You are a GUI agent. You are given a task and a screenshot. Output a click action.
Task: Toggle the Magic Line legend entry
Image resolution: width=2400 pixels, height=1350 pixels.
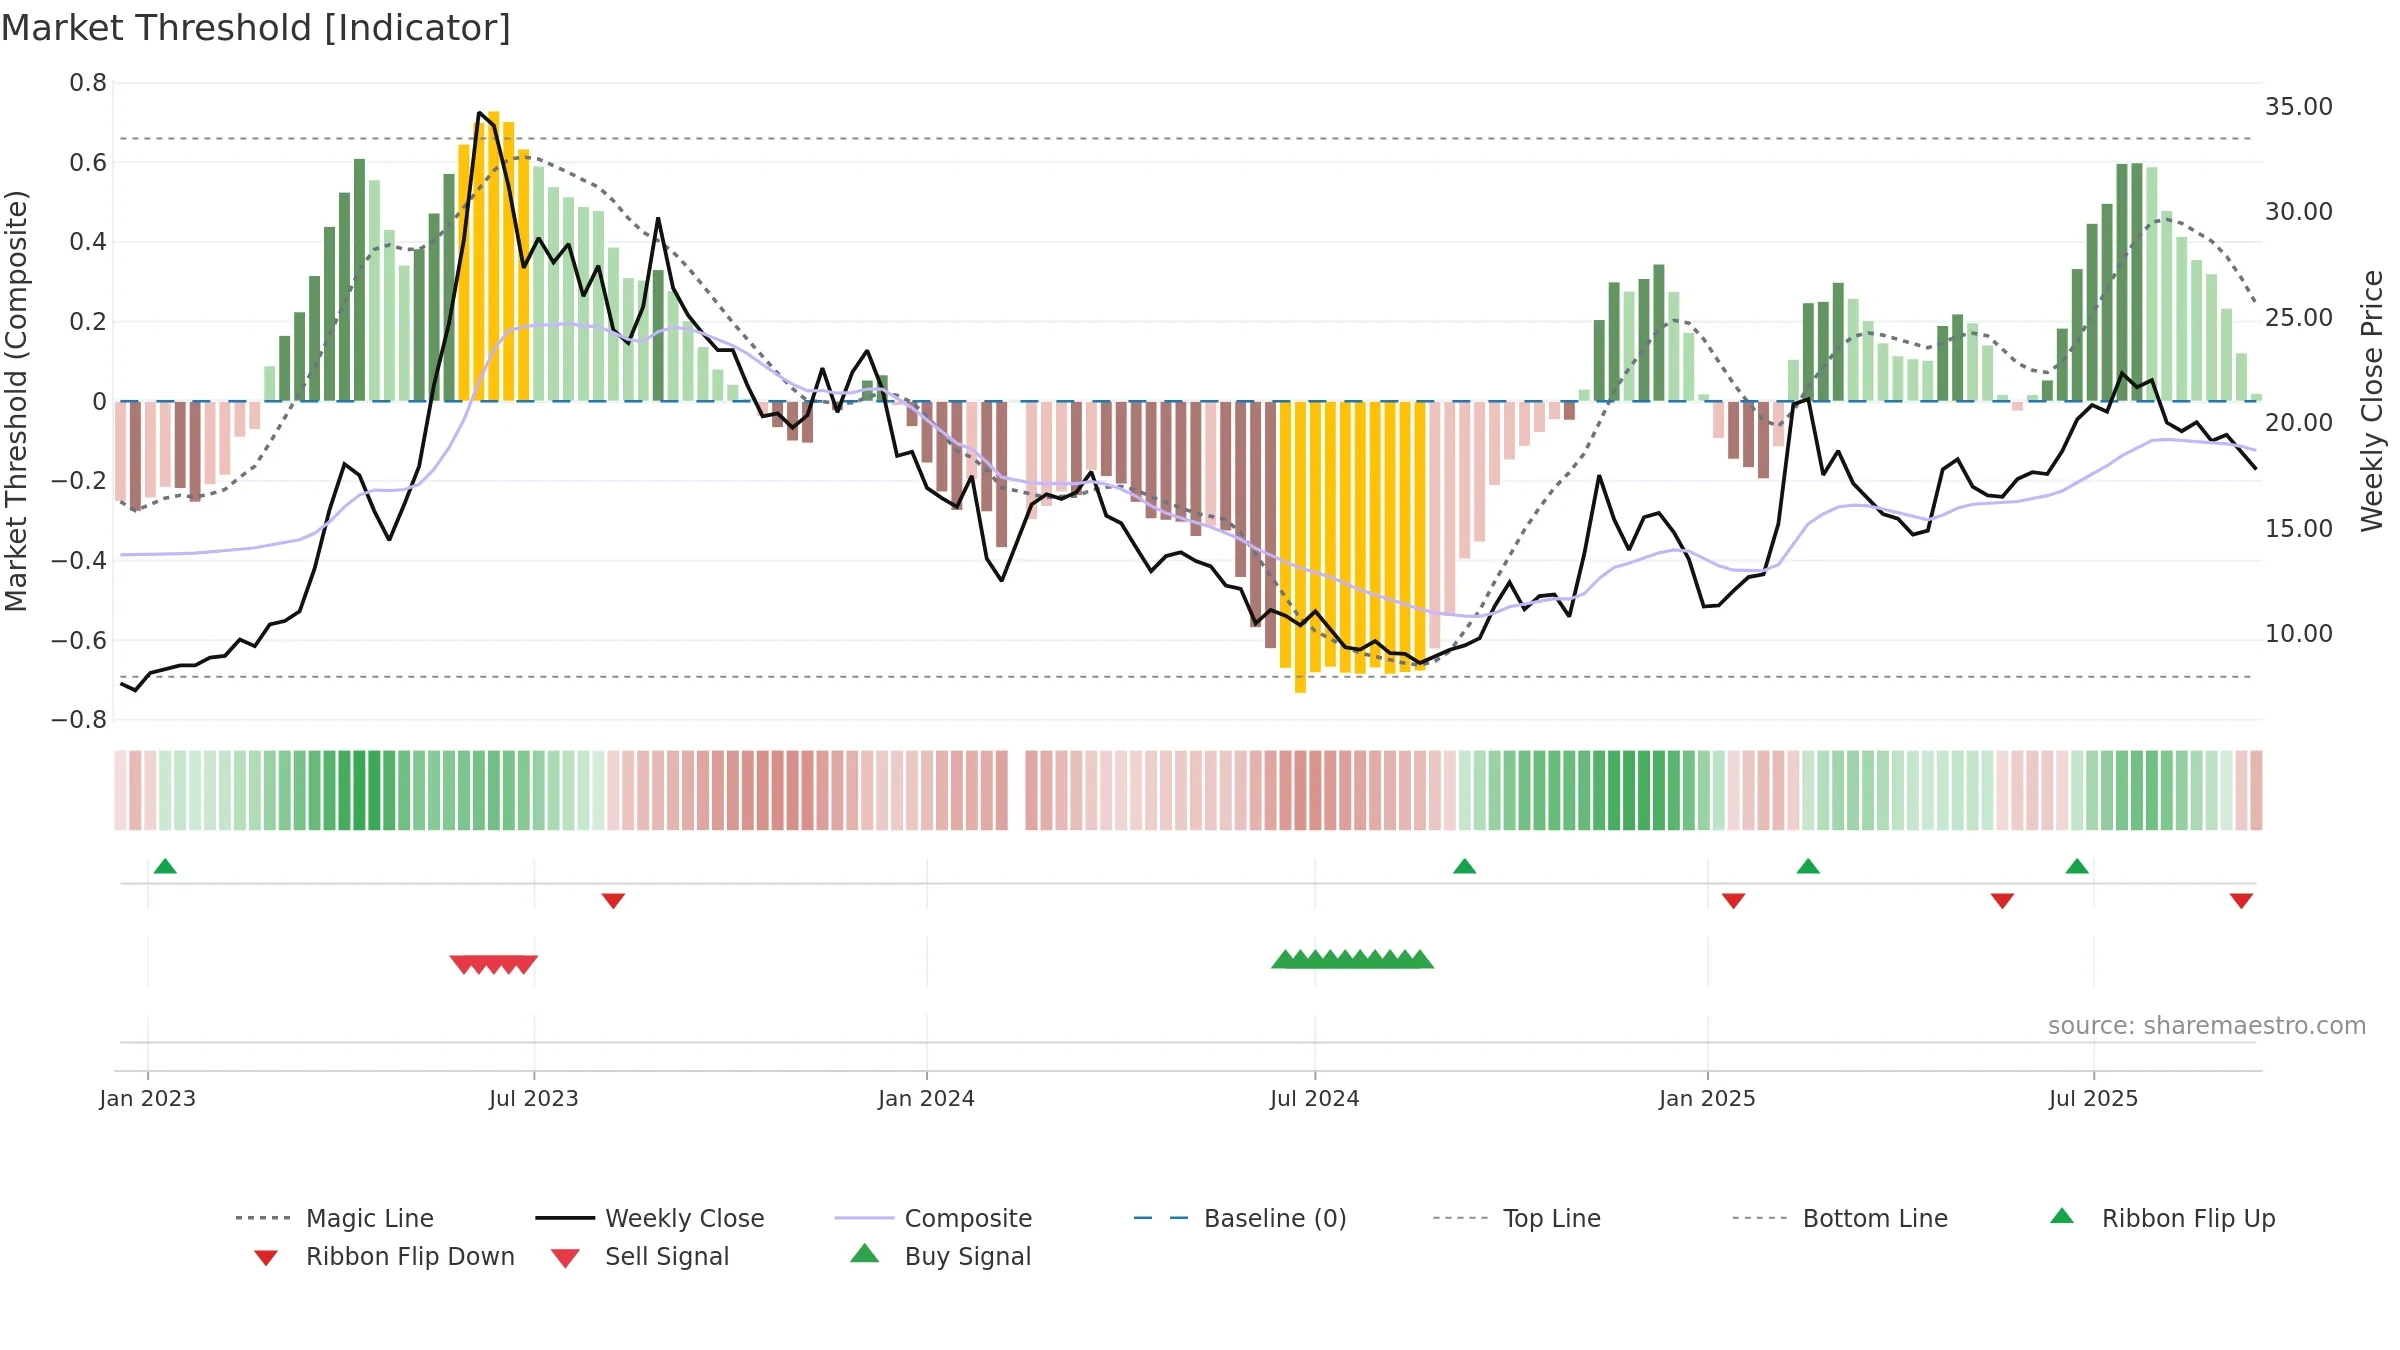pos(334,1218)
